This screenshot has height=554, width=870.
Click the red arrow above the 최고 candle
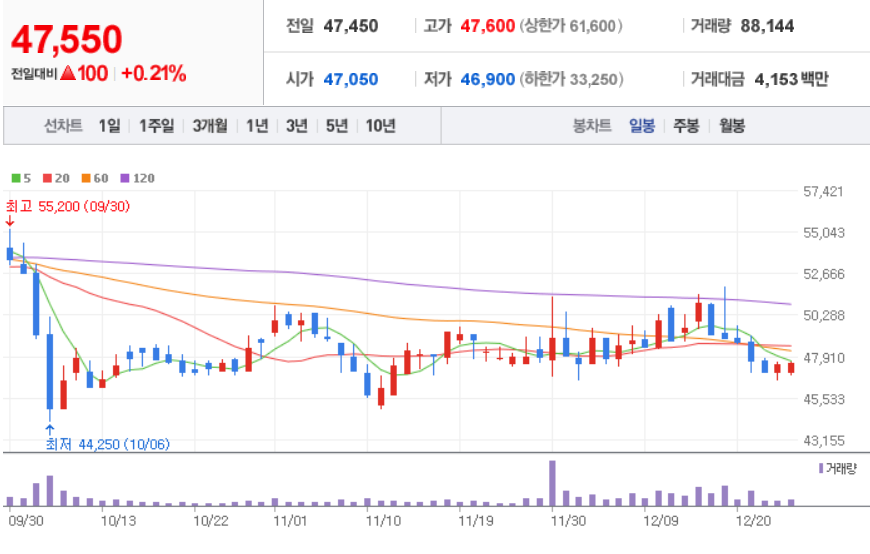point(10,221)
